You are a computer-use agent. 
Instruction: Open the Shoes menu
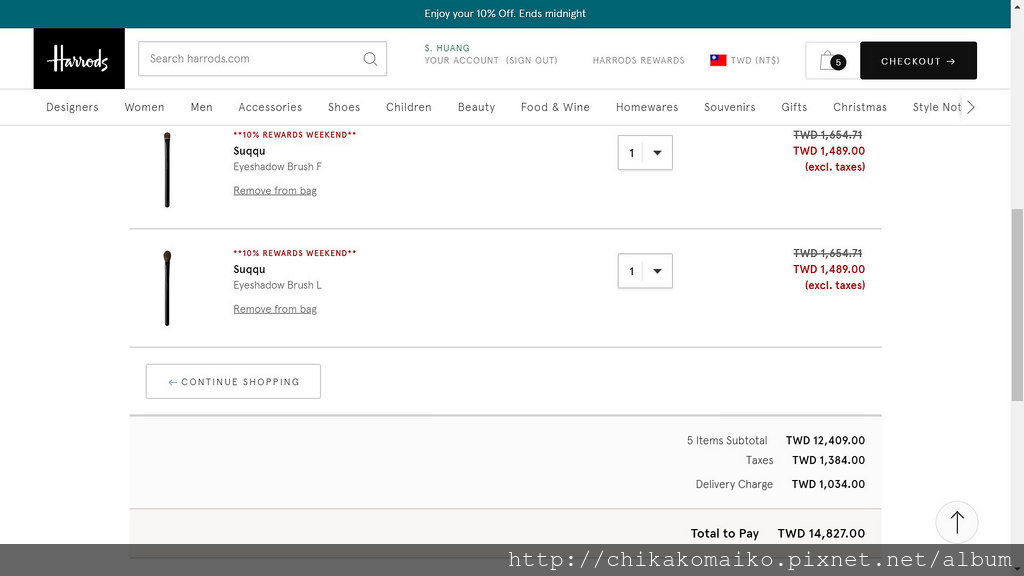[344, 107]
